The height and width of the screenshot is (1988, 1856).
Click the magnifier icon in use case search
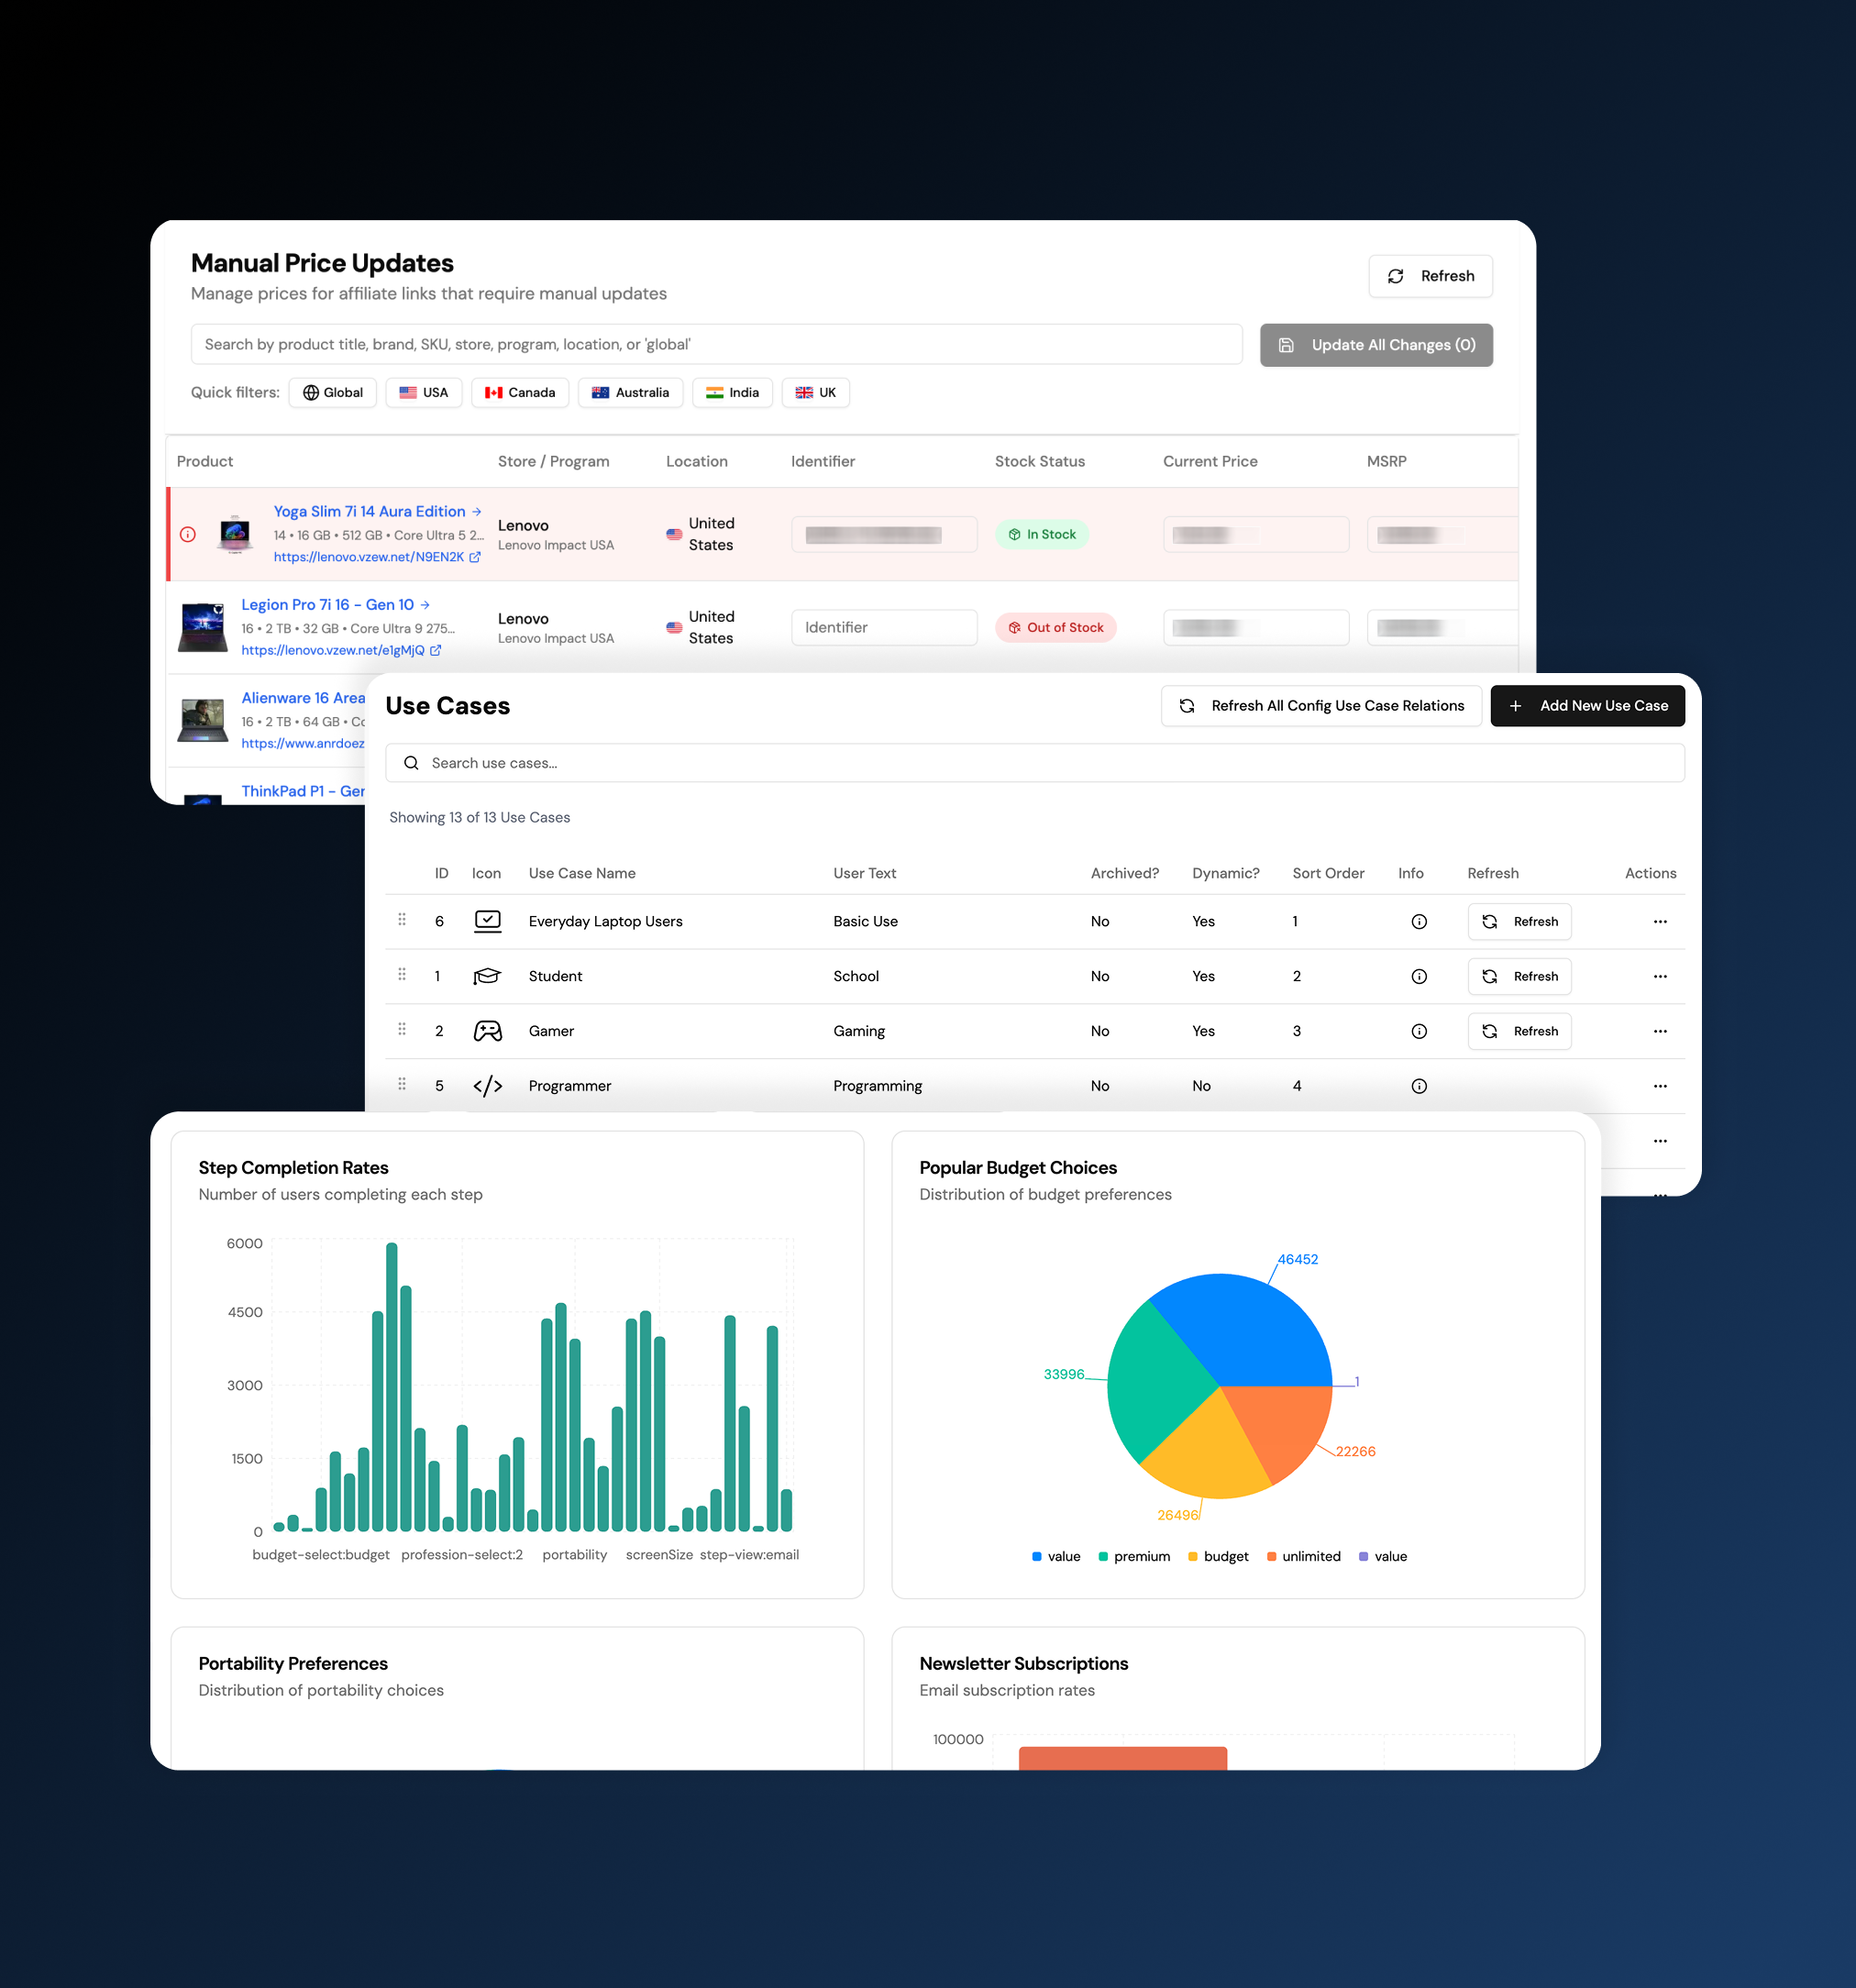tap(411, 763)
